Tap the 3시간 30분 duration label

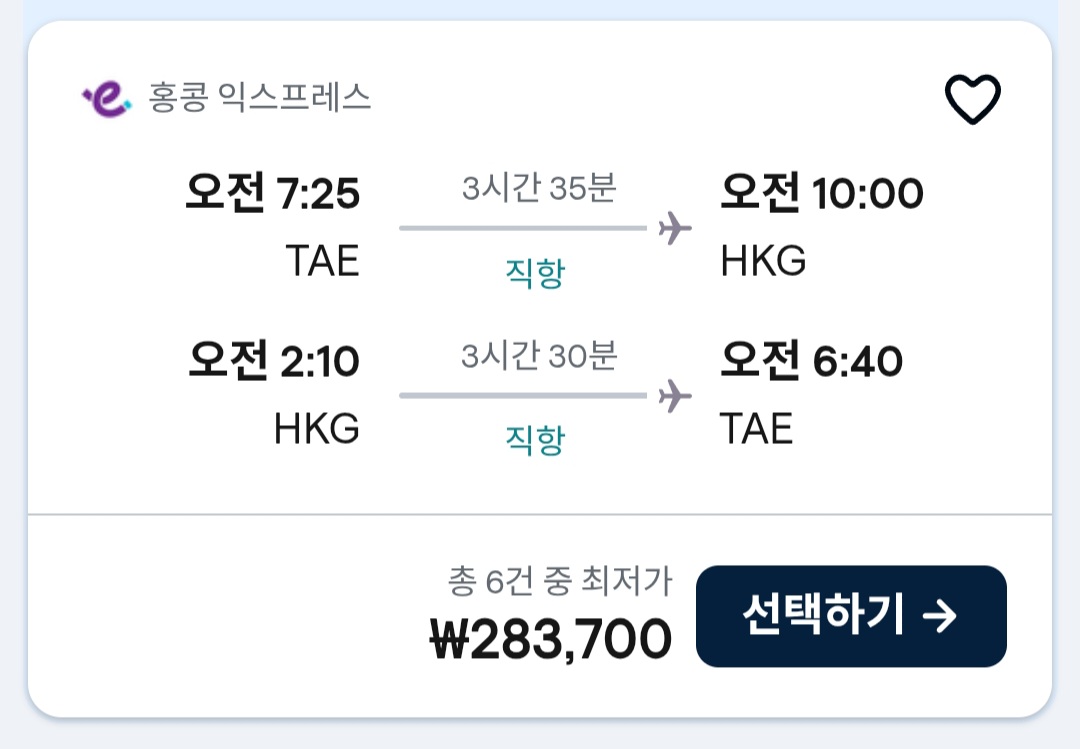(539, 356)
